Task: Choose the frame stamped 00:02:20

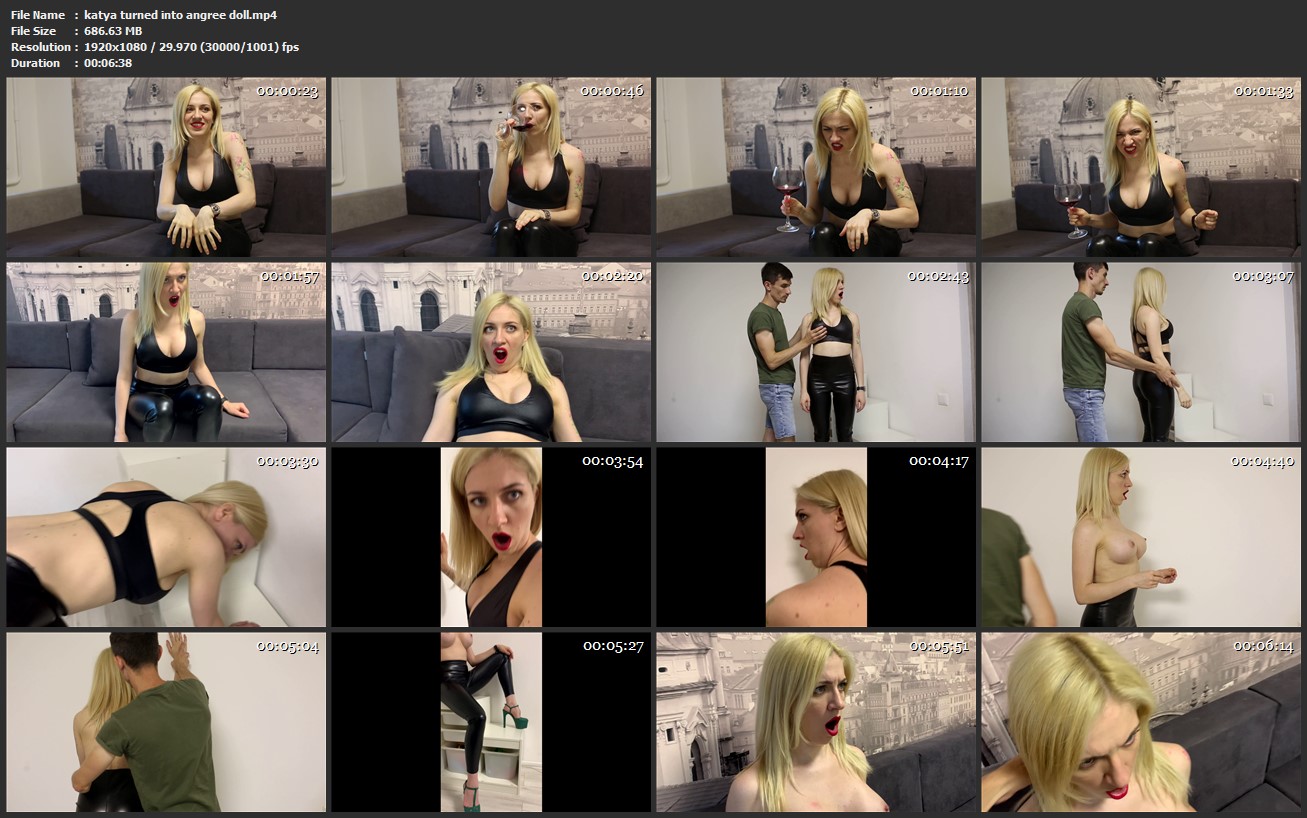Action: click(491, 352)
